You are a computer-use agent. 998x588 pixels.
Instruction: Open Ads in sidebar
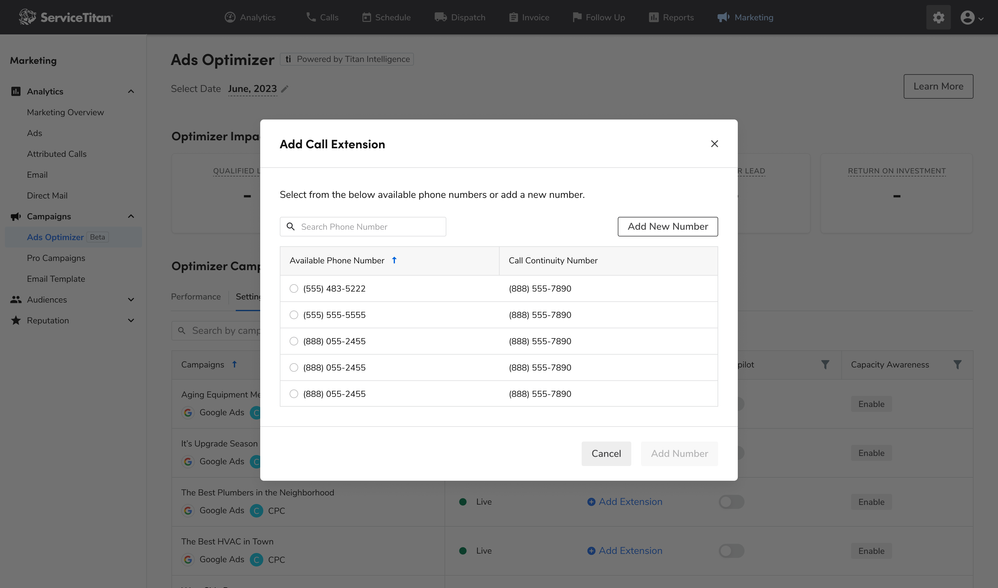pos(34,133)
